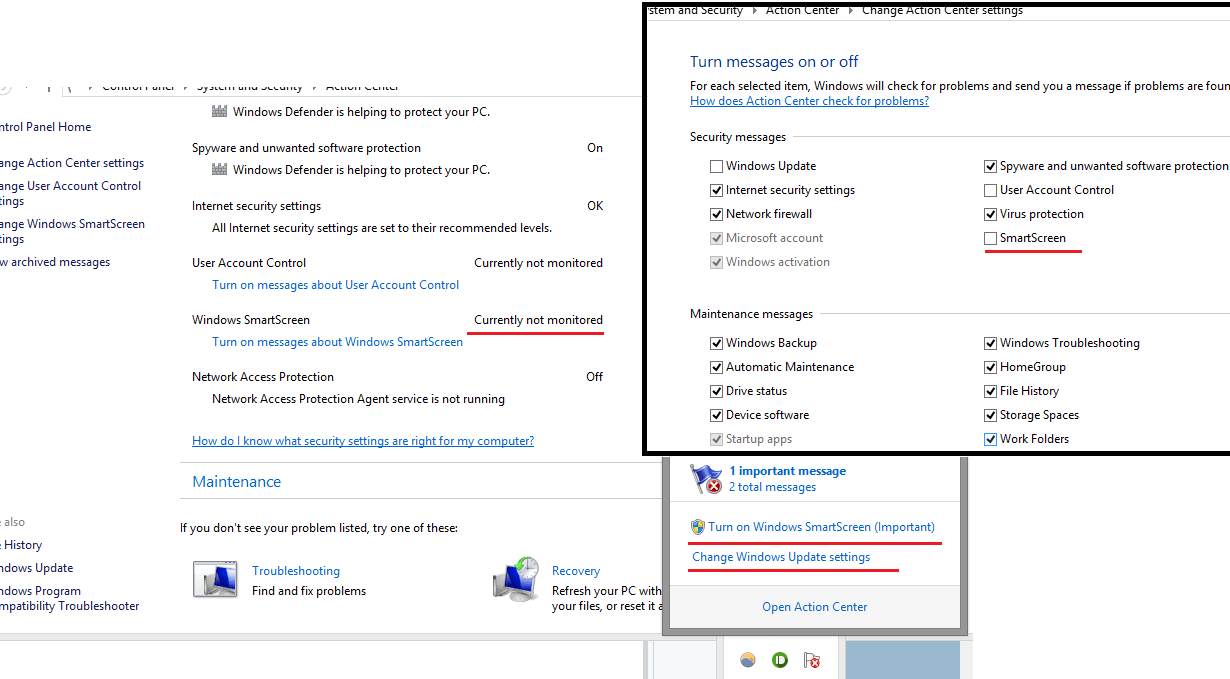Toggle the Virus protection checkbox
Image resolution: width=1230 pixels, height=679 pixels.
[990, 214]
